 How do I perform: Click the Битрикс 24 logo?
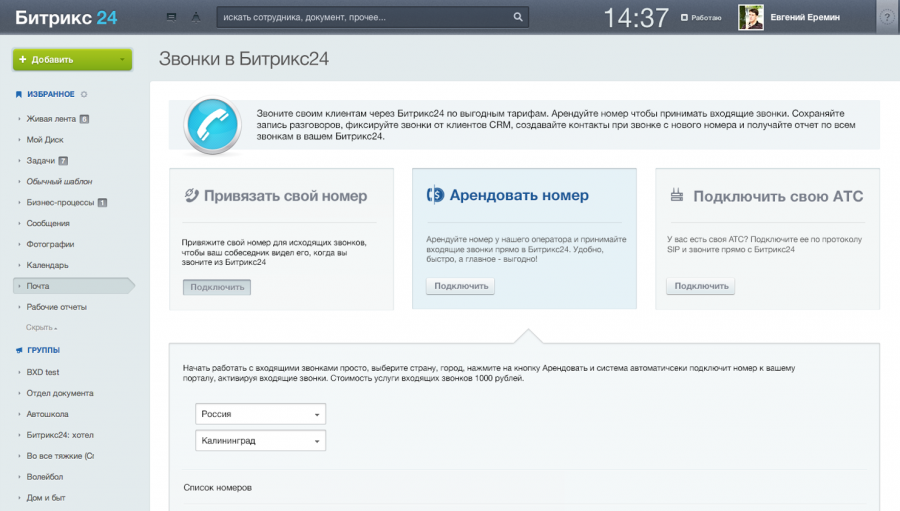coord(66,17)
